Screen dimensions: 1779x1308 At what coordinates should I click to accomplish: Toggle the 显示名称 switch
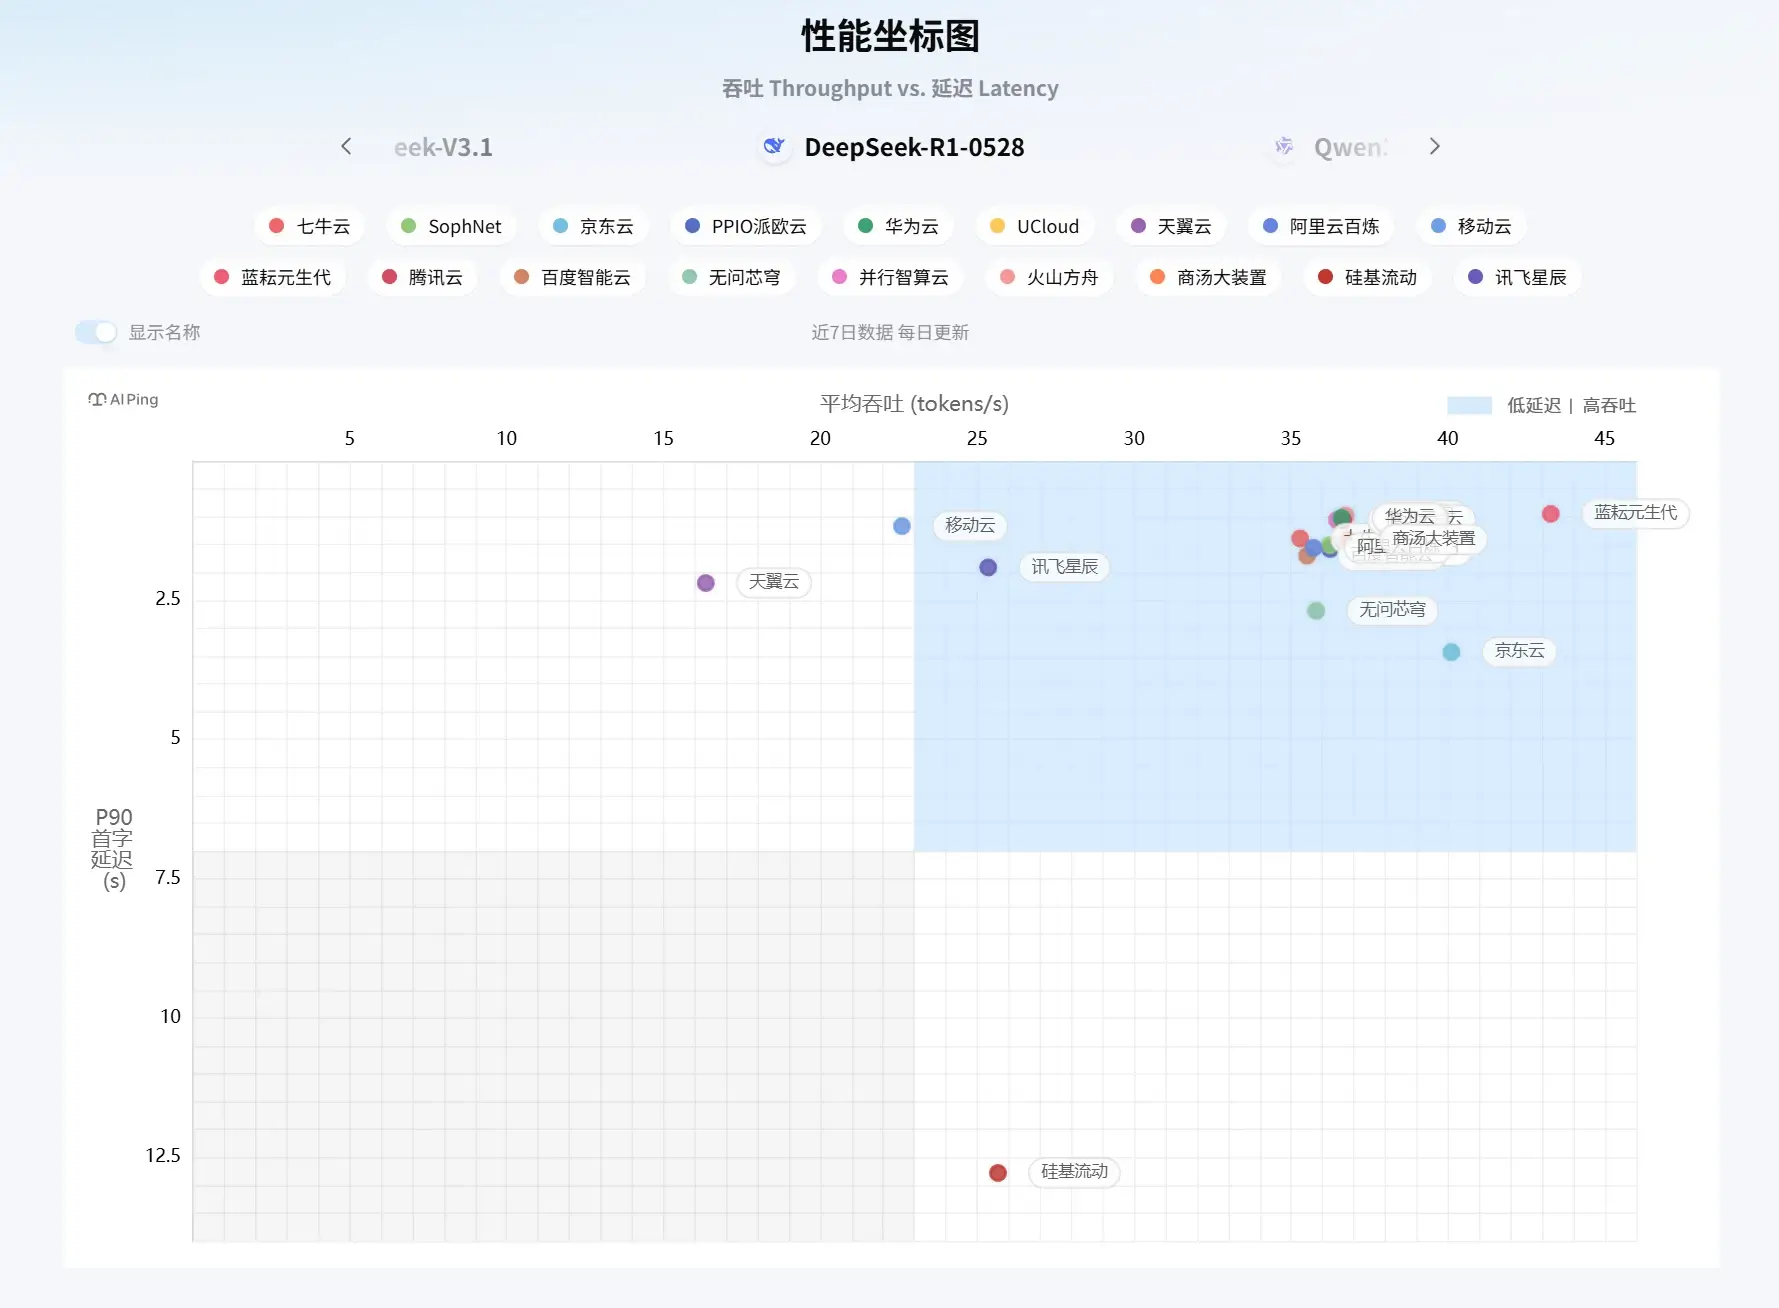[96, 332]
